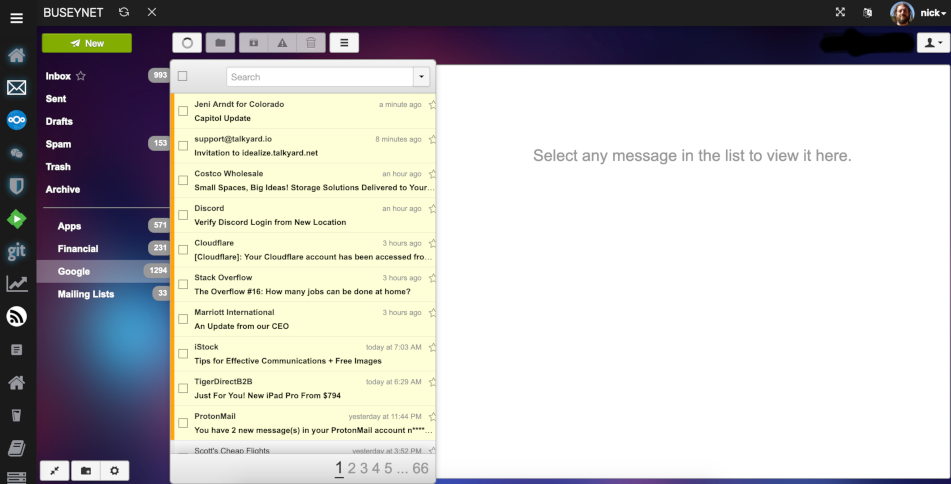Select the Financial folder
The height and width of the screenshot is (484, 951).
coord(78,249)
